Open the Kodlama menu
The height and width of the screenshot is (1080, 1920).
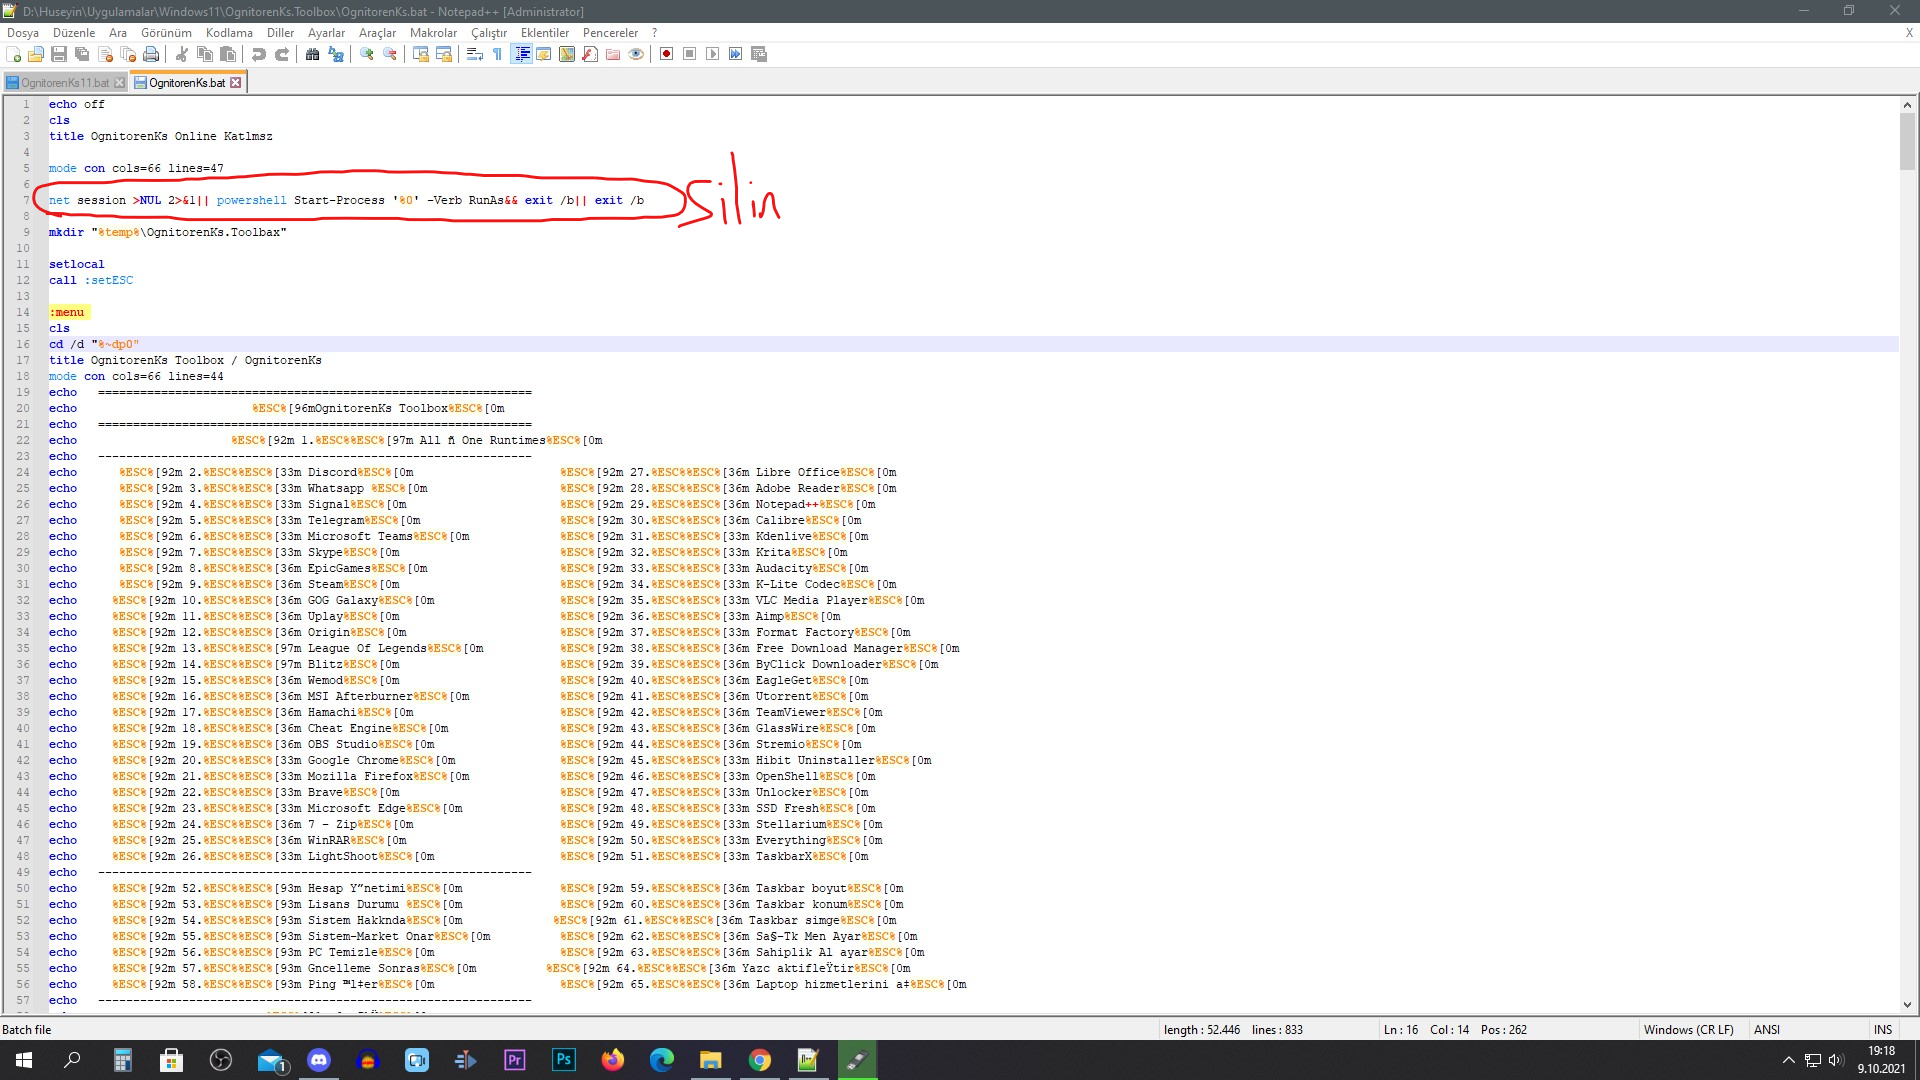229,33
